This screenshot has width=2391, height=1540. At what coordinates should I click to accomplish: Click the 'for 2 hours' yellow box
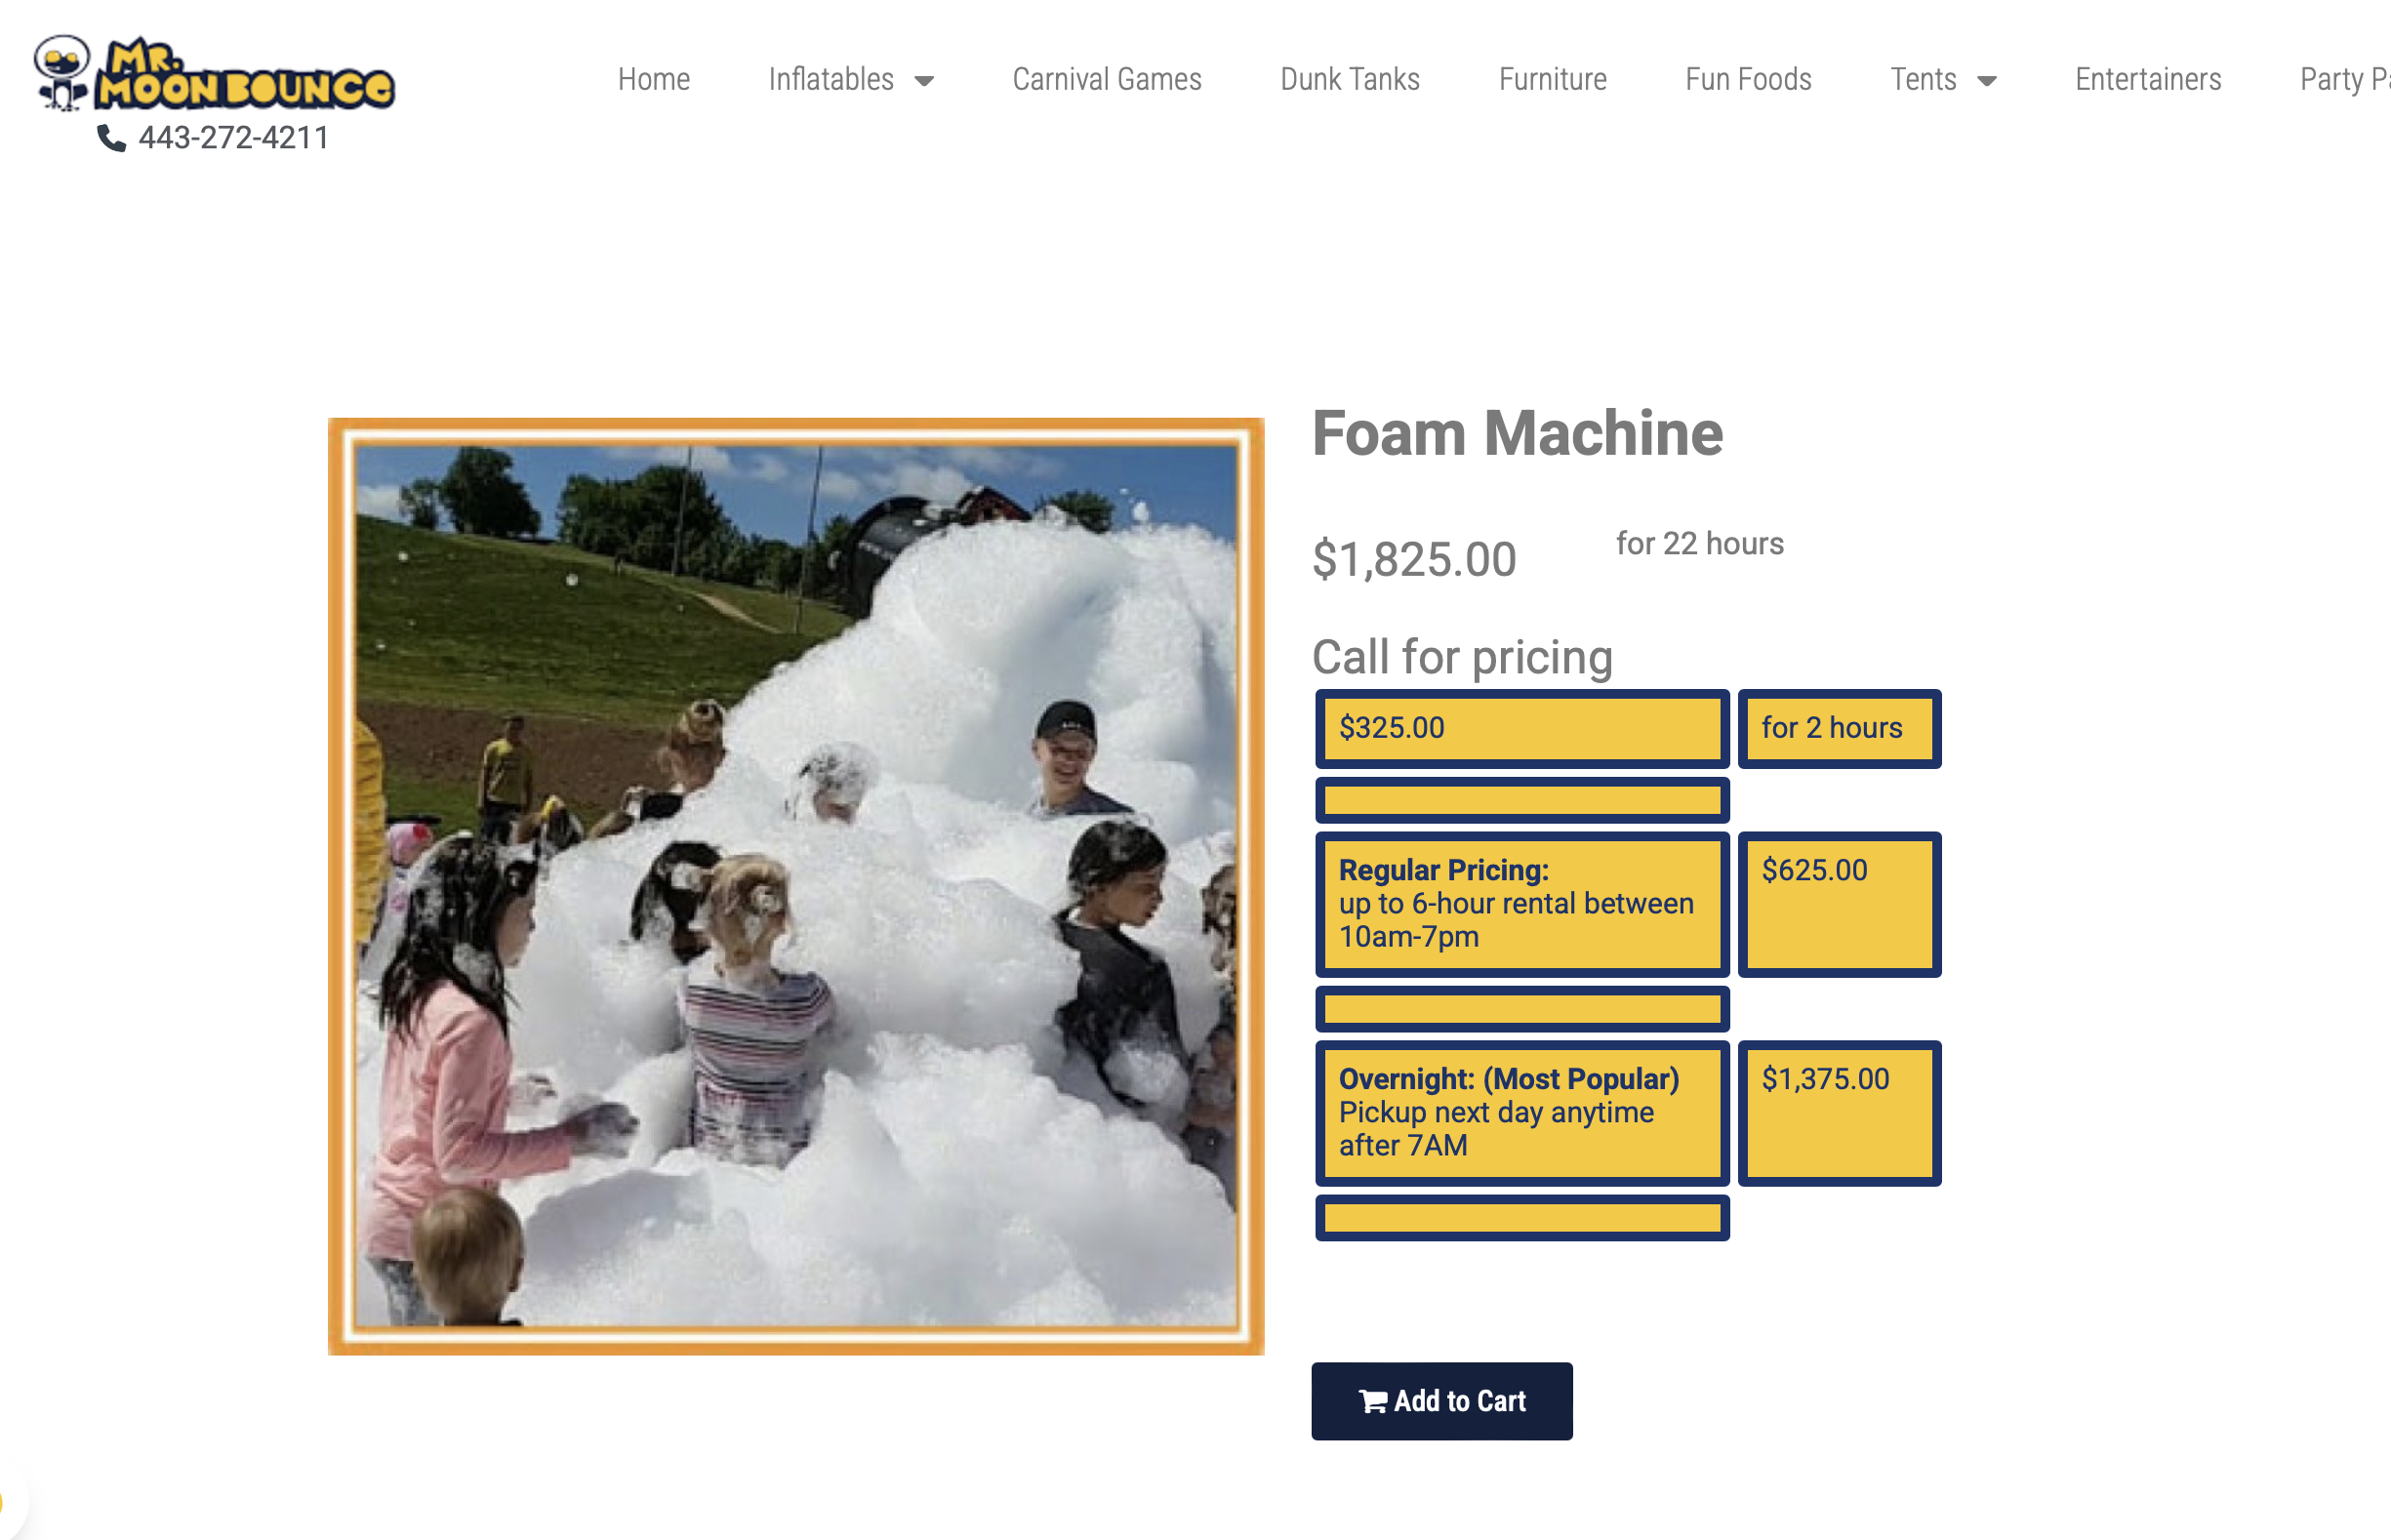(1838, 728)
